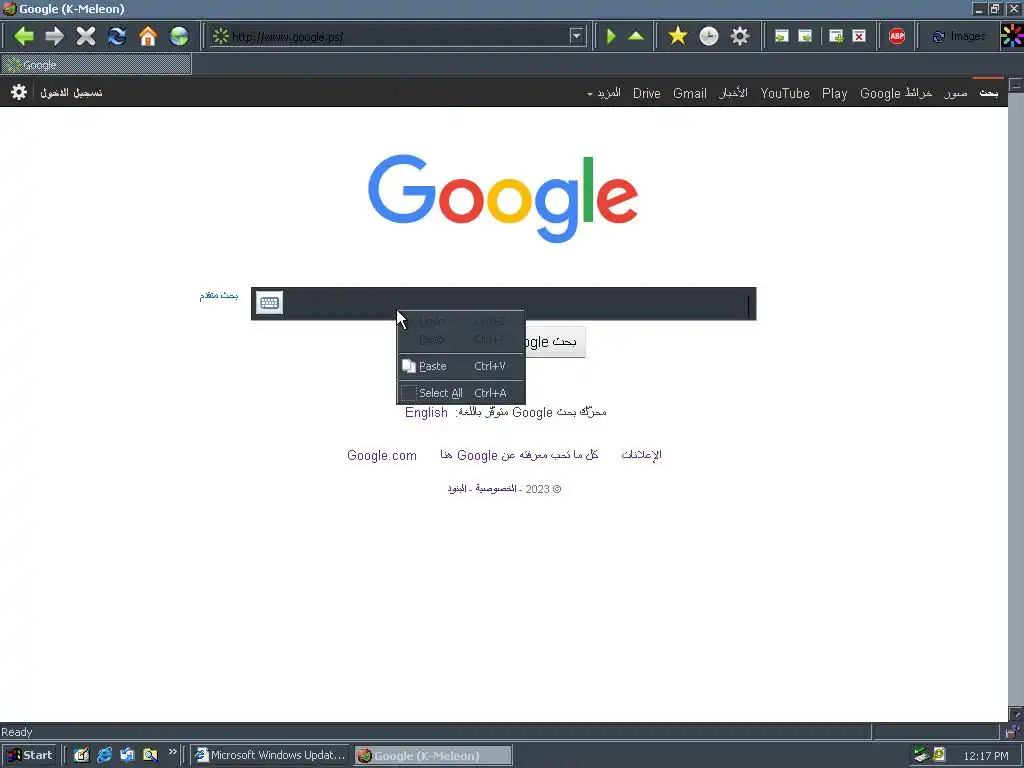Click the K-Meleon throbber logo
Image resolution: width=1024 pixels, height=768 pixels.
(1012, 36)
